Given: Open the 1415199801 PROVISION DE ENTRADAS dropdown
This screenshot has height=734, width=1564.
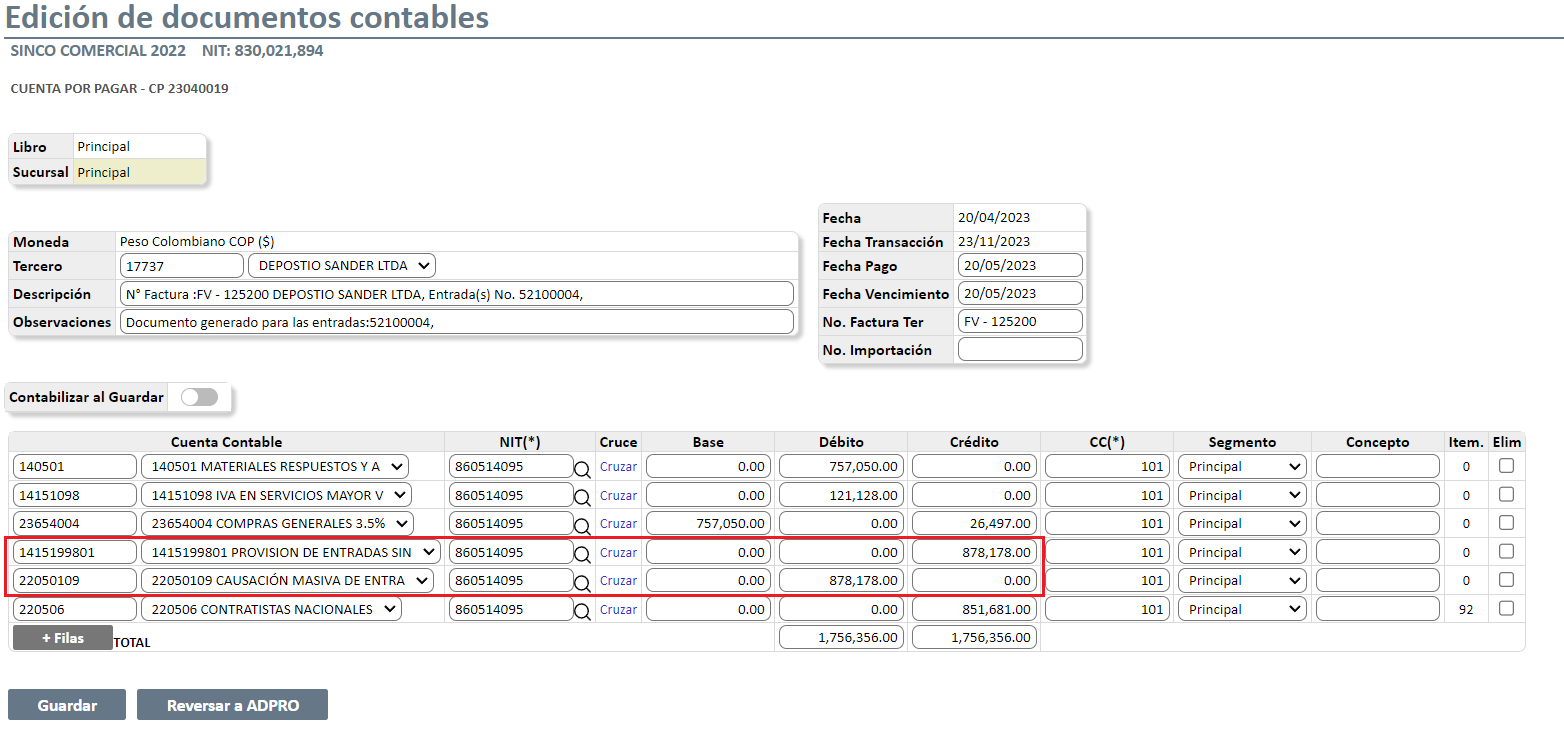Looking at the screenshot, I should 291,552.
